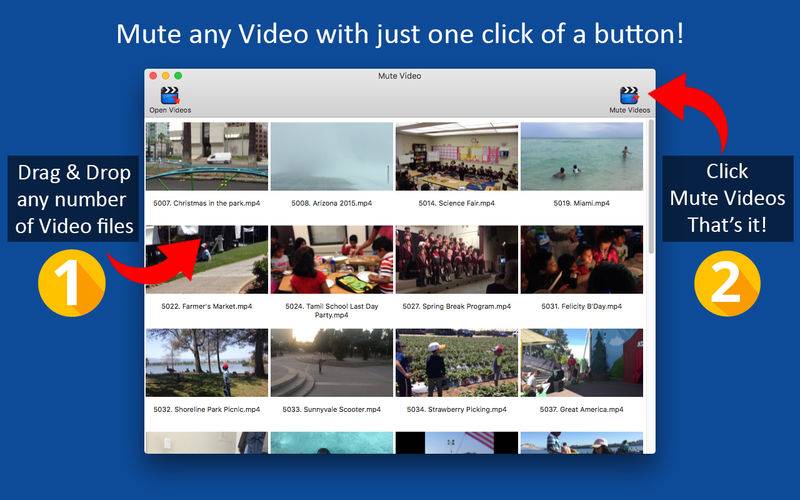The width and height of the screenshot is (800, 500).
Task: Select the Christmas in the park video thumbnail
Action: 207,156
